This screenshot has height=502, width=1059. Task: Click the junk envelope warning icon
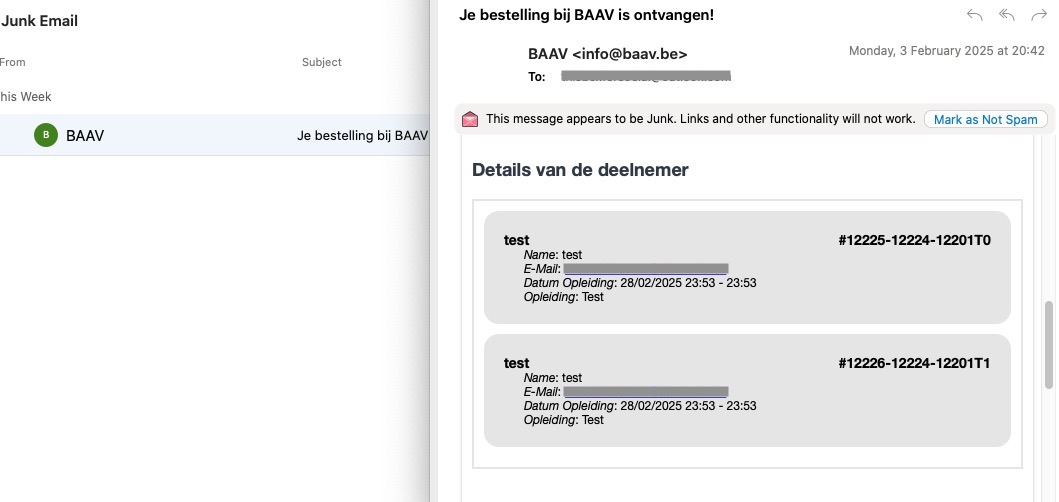[470, 120]
